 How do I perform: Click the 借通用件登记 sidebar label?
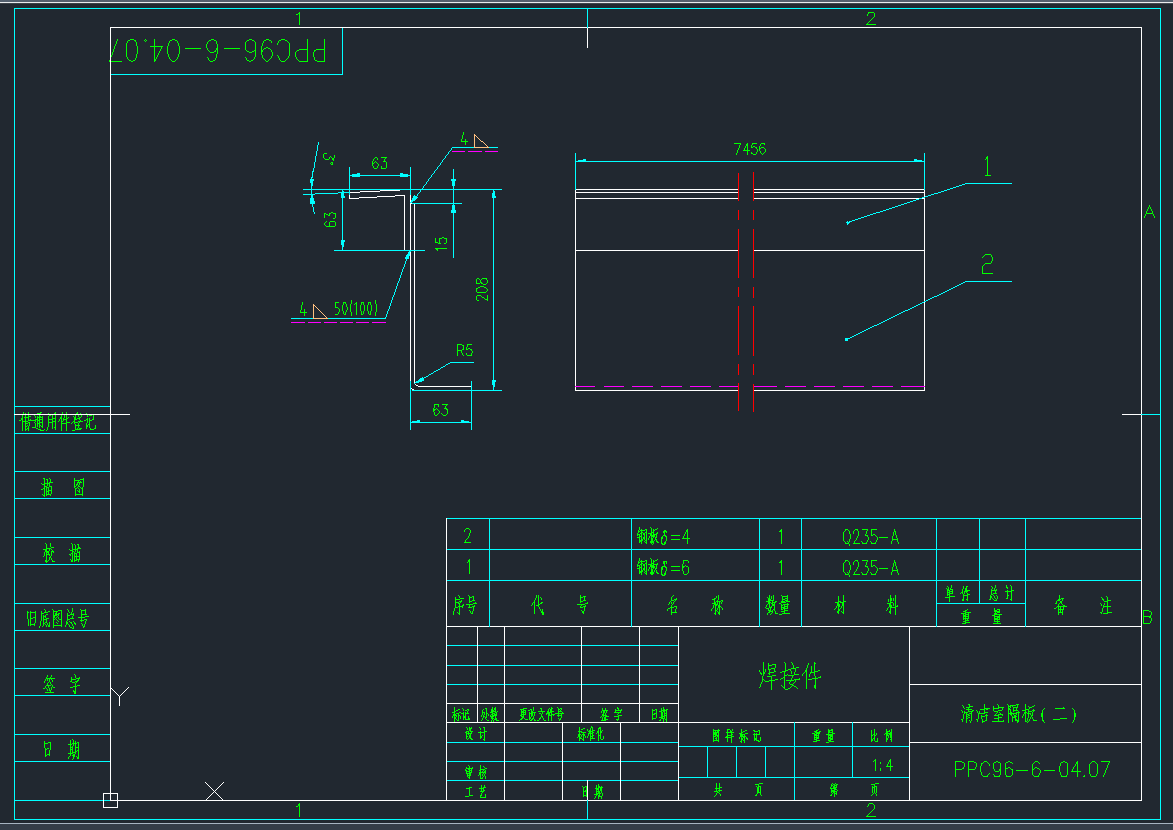pos(58,423)
